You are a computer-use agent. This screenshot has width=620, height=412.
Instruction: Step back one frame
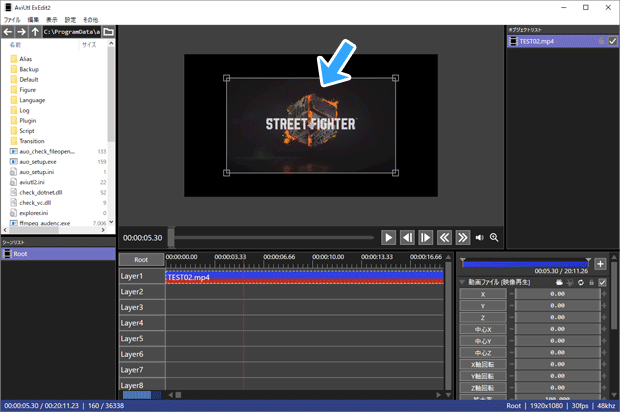coord(407,238)
